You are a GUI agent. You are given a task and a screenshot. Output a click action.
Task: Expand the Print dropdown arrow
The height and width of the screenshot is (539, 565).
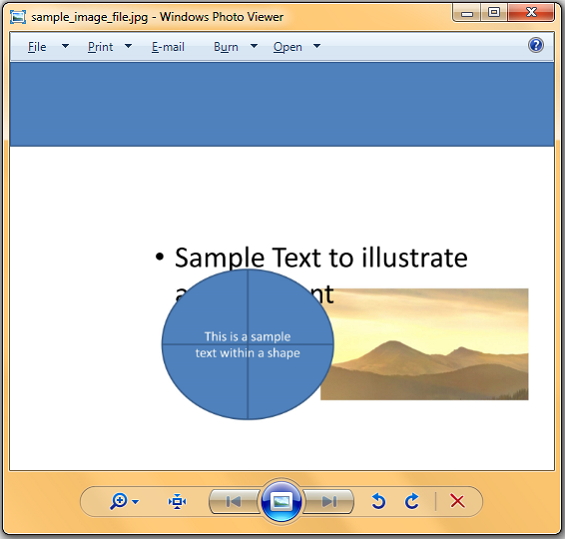click(128, 46)
